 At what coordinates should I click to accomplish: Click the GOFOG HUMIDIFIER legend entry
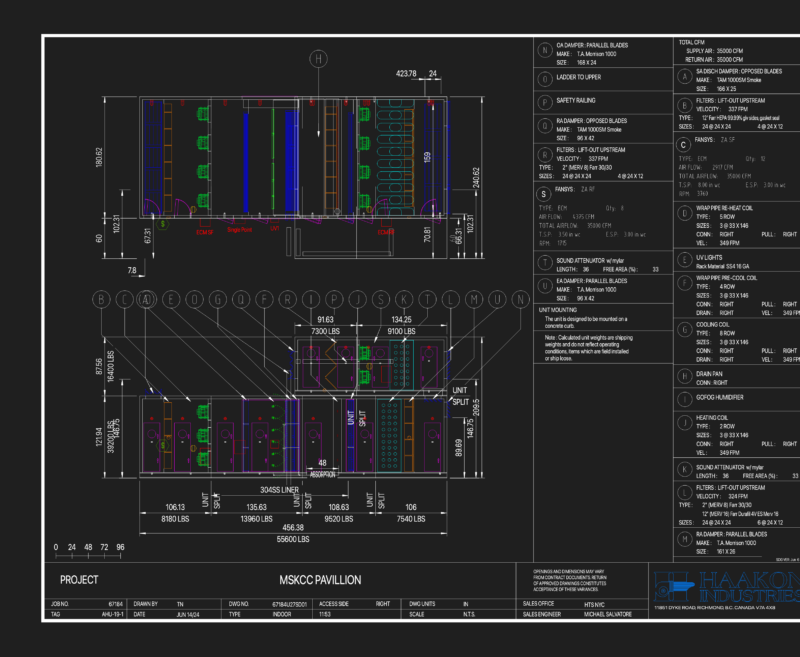[x=719, y=397]
